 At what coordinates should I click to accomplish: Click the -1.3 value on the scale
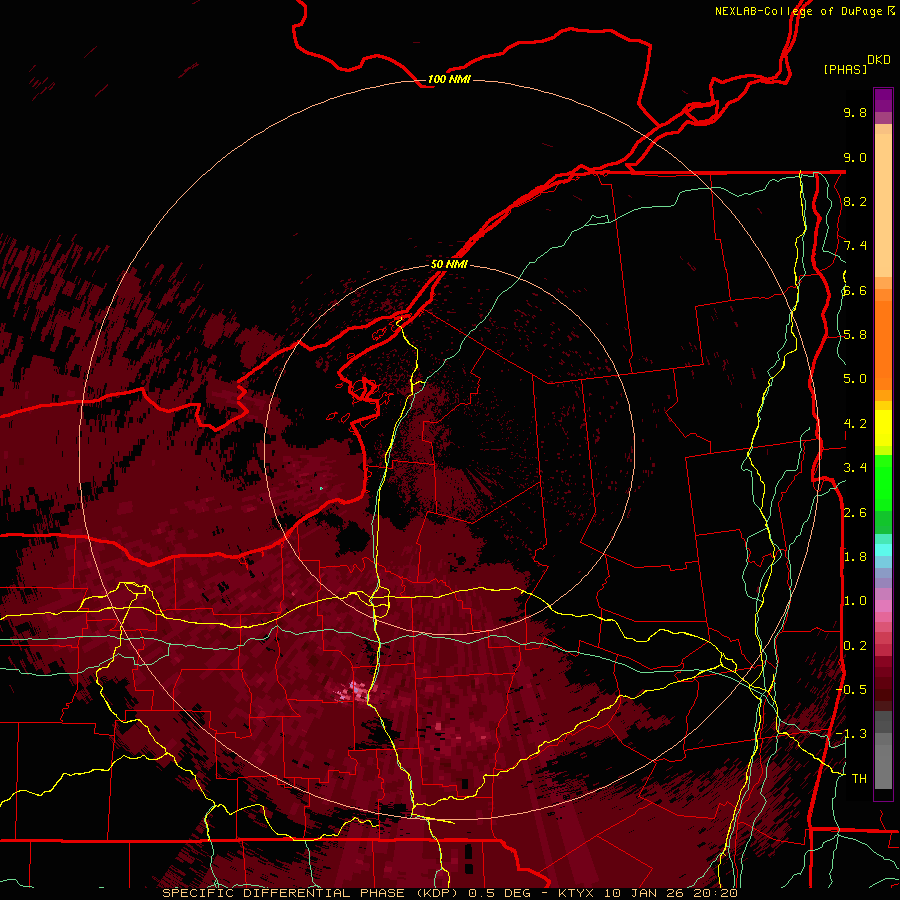click(851, 734)
